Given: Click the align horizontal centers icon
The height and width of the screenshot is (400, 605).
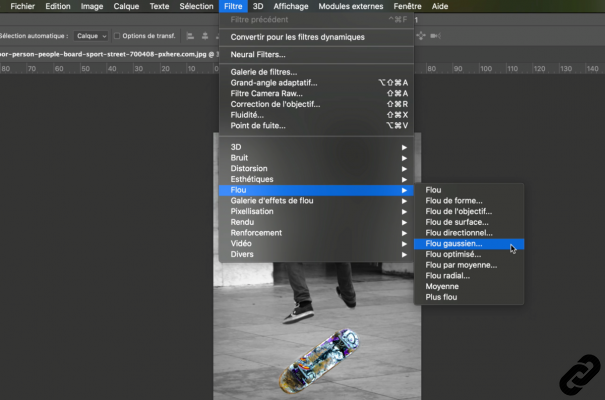Looking at the screenshot, I should (x=205, y=36).
